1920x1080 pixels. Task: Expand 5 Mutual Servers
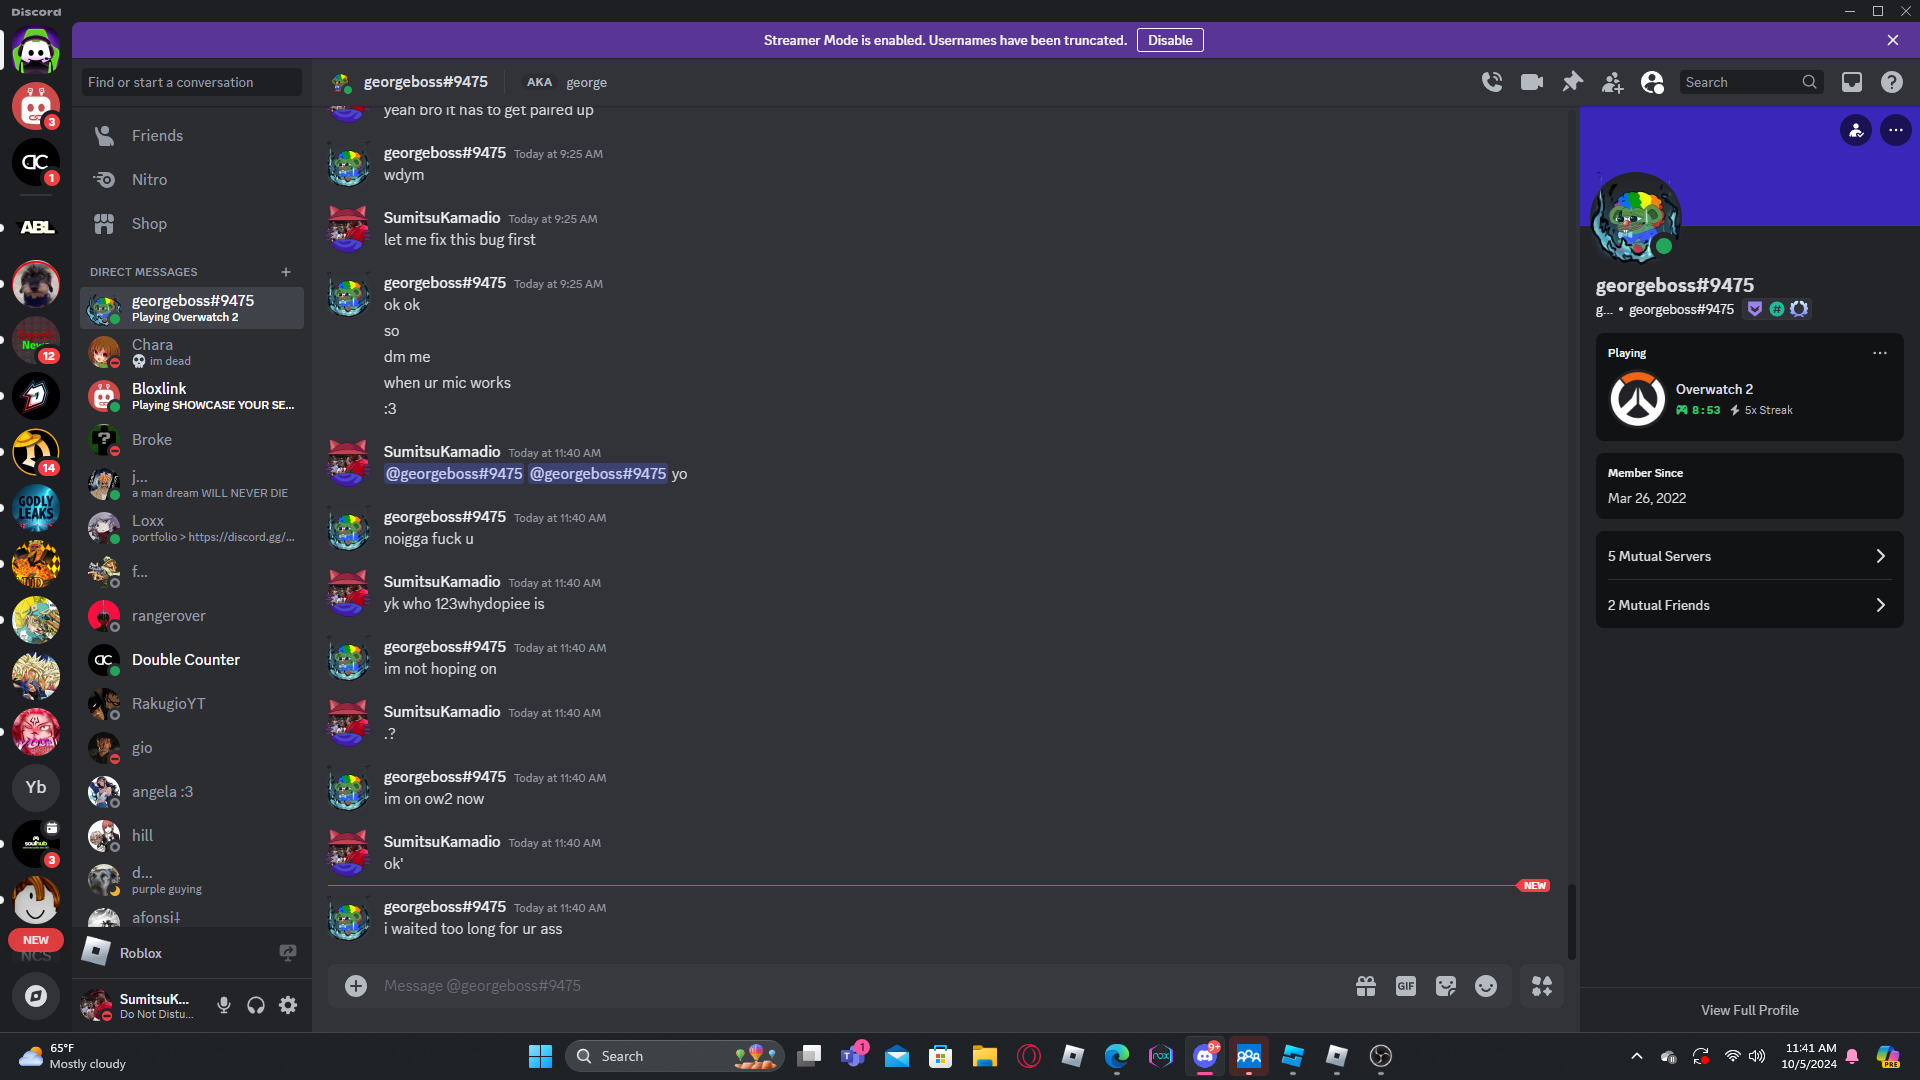1749,556
